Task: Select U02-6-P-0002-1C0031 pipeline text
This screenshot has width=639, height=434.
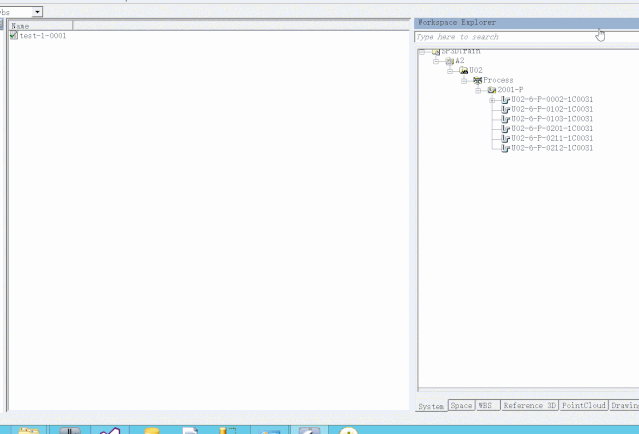Action: click(x=552, y=99)
